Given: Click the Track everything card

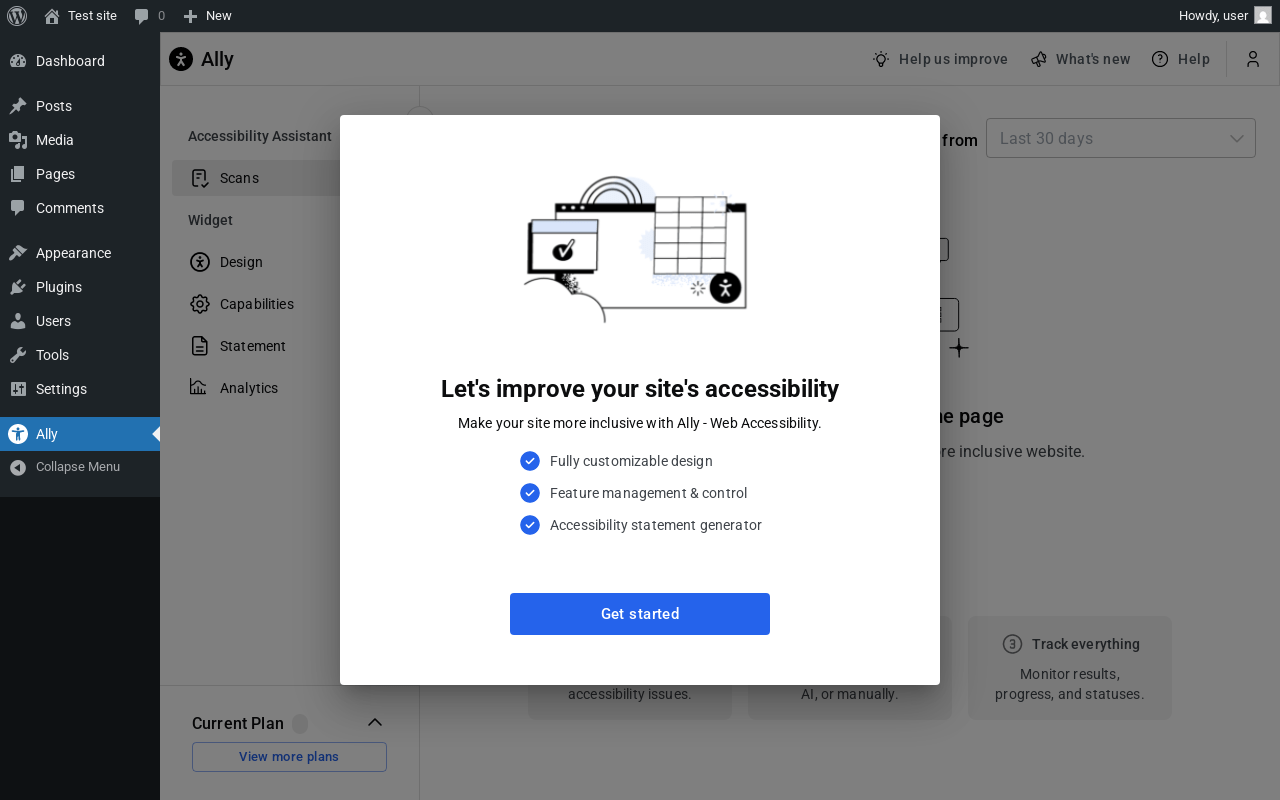Looking at the screenshot, I should 1070,668.
